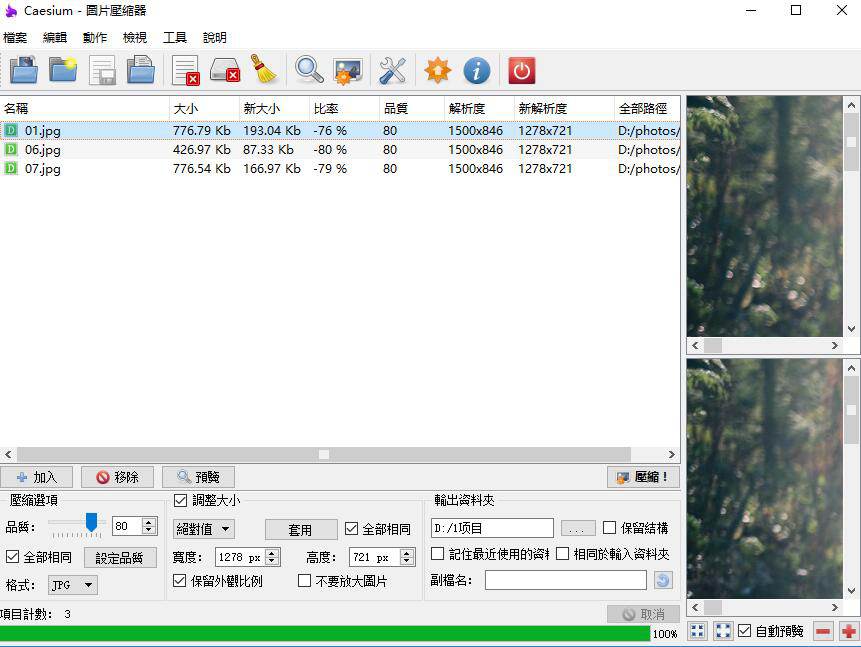The height and width of the screenshot is (647, 861).
Task: Click the Open List folder icon
Action: 141,70
